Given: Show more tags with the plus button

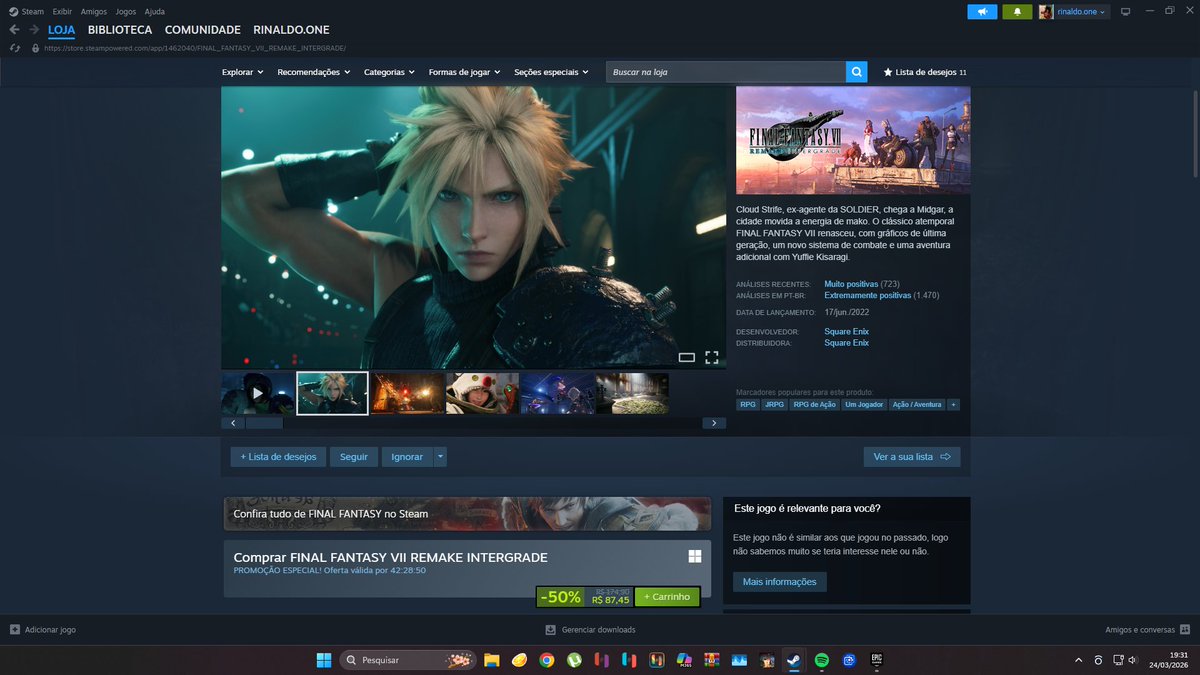Looking at the screenshot, I should [x=953, y=405].
